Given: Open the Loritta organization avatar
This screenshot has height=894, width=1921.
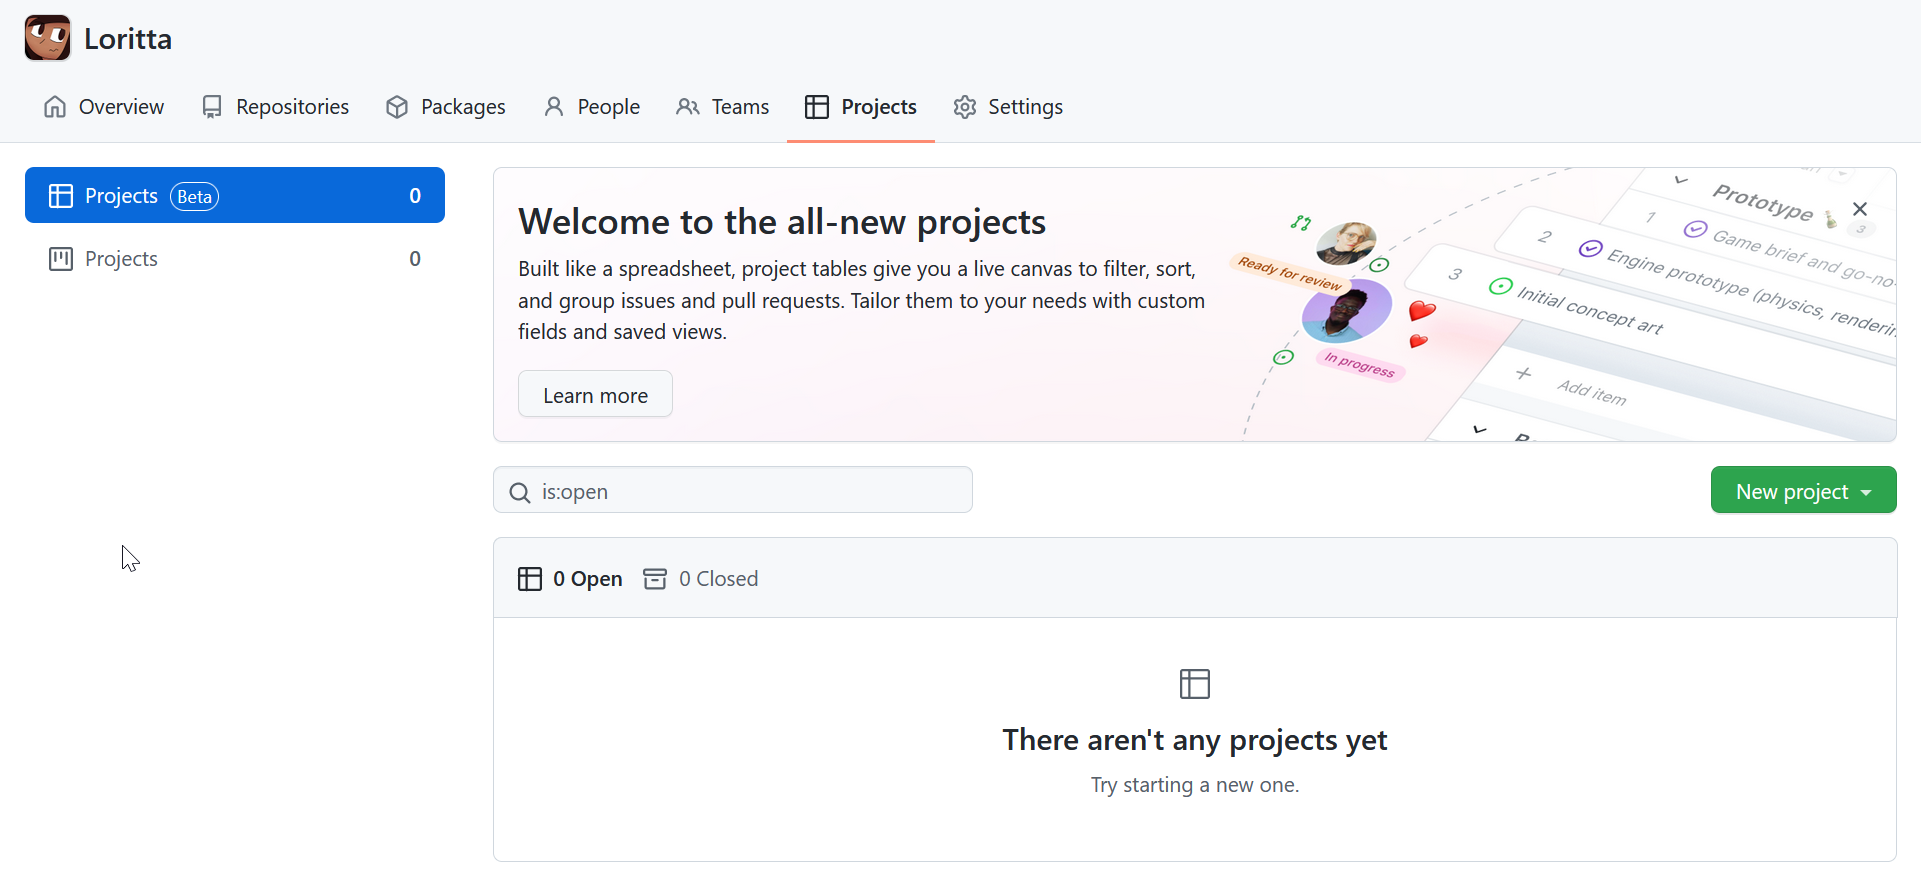Looking at the screenshot, I should pyautogui.click(x=47, y=37).
